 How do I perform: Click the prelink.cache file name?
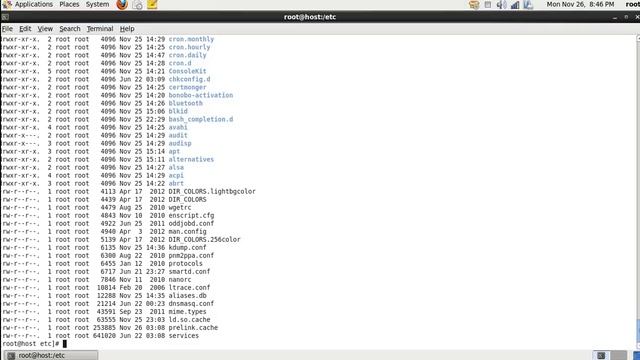point(193,328)
